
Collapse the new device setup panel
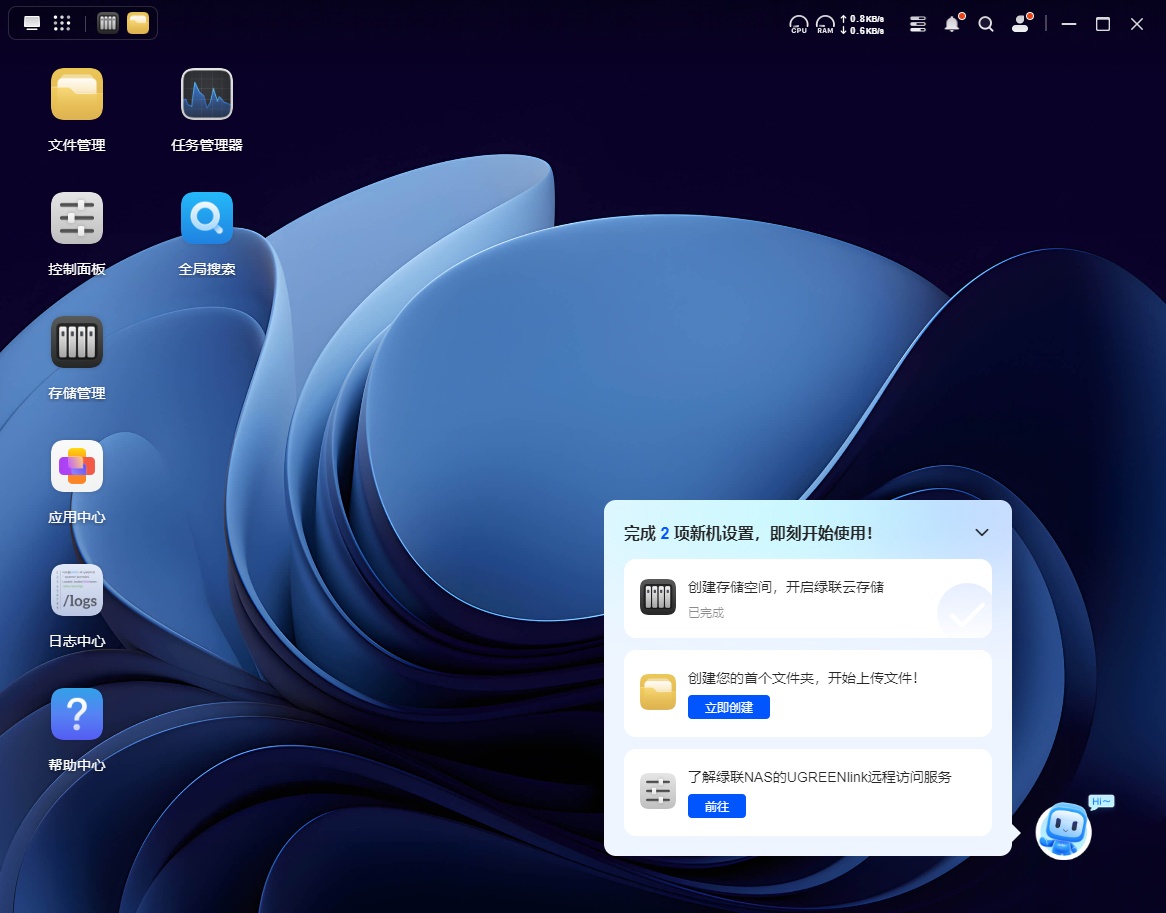tap(982, 533)
